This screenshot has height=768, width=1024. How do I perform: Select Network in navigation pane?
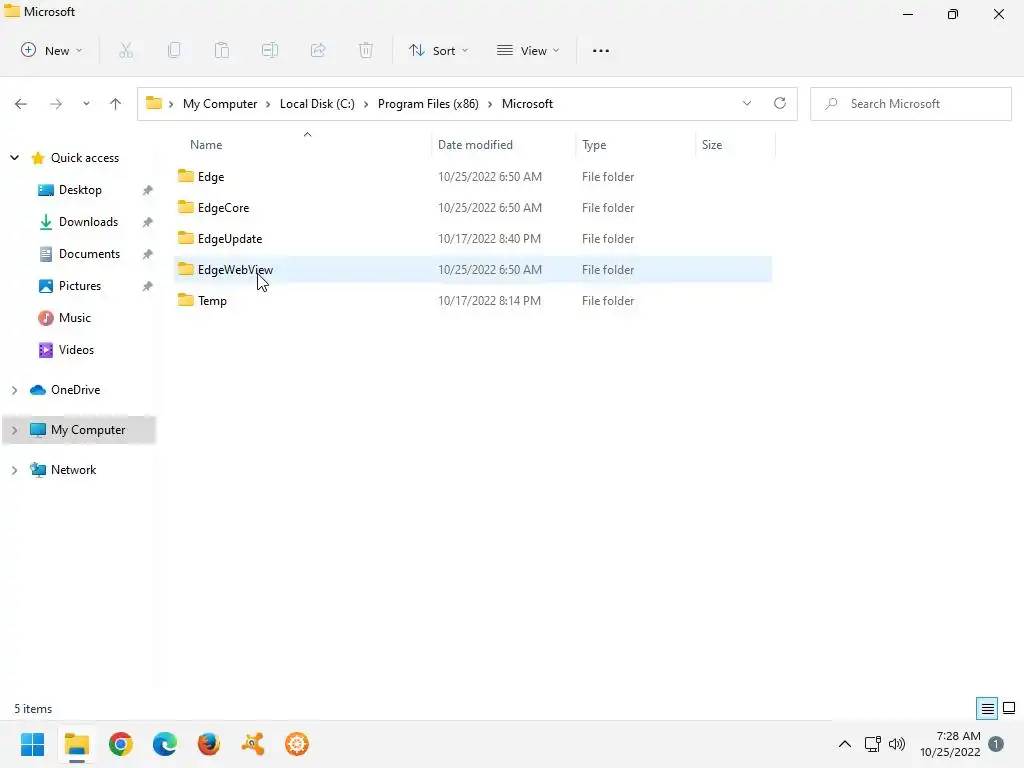73,470
